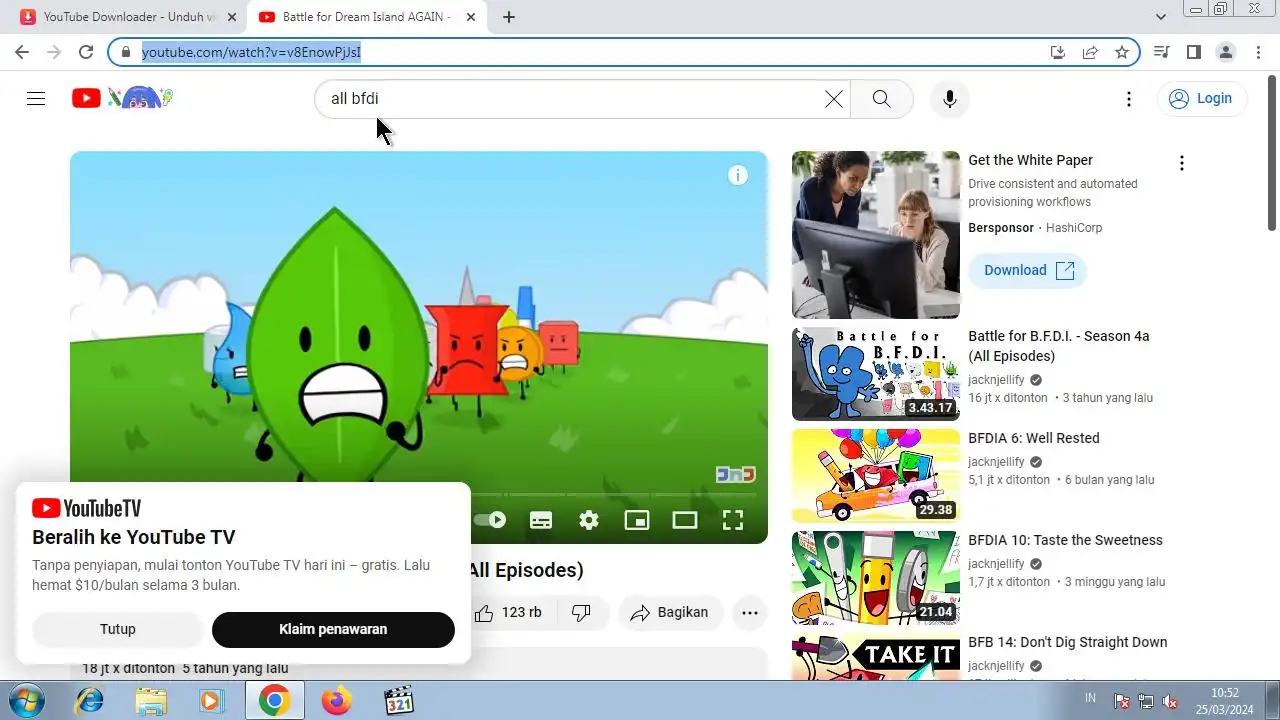The width and height of the screenshot is (1280, 720).
Task: Click Download on HashiCorp ad
Action: (x=1027, y=270)
